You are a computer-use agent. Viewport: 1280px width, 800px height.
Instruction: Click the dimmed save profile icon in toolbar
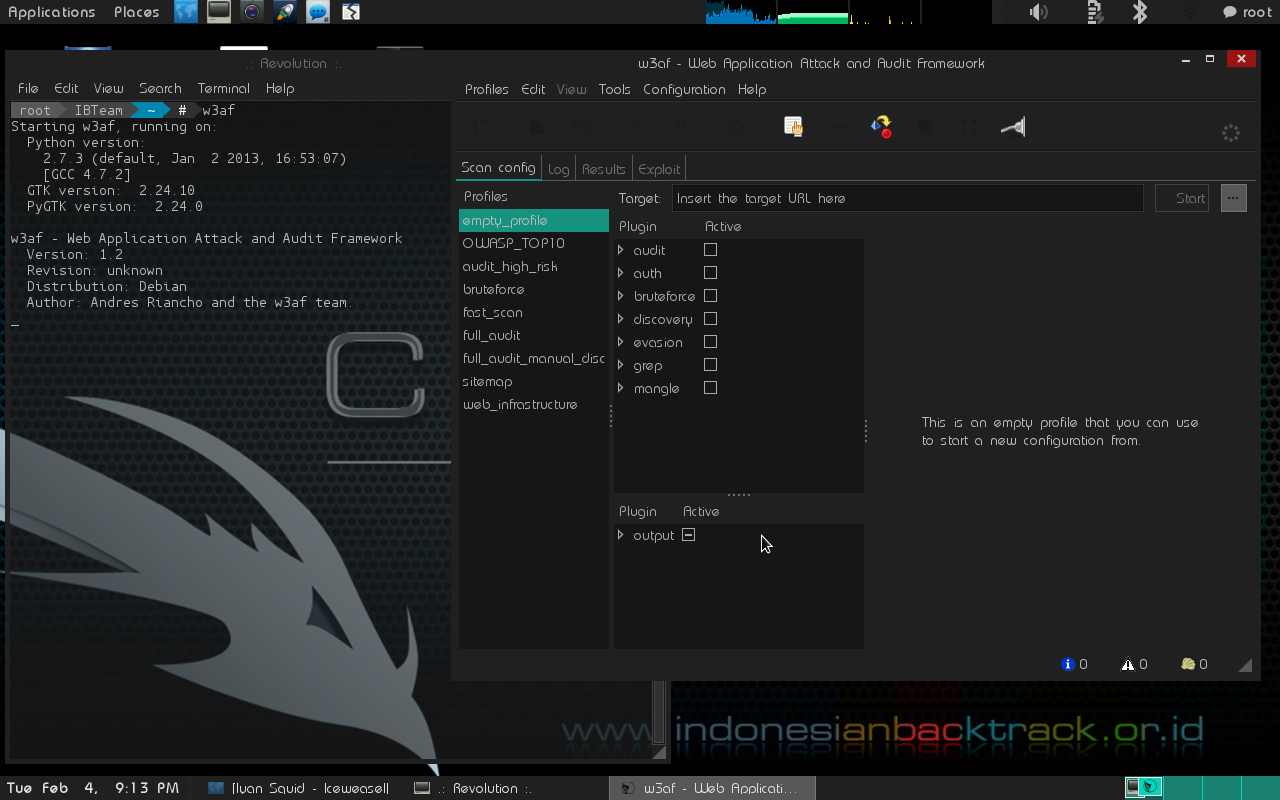coord(580,127)
